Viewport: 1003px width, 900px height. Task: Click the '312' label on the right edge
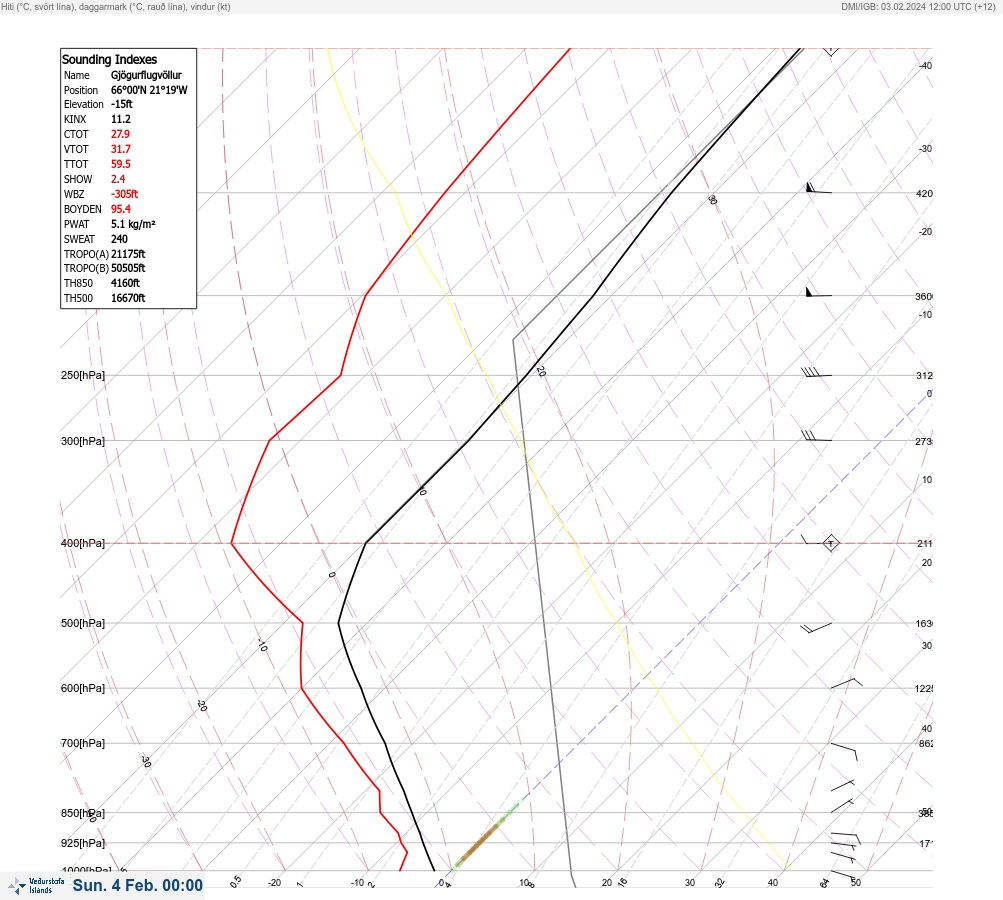[x=924, y=375]
